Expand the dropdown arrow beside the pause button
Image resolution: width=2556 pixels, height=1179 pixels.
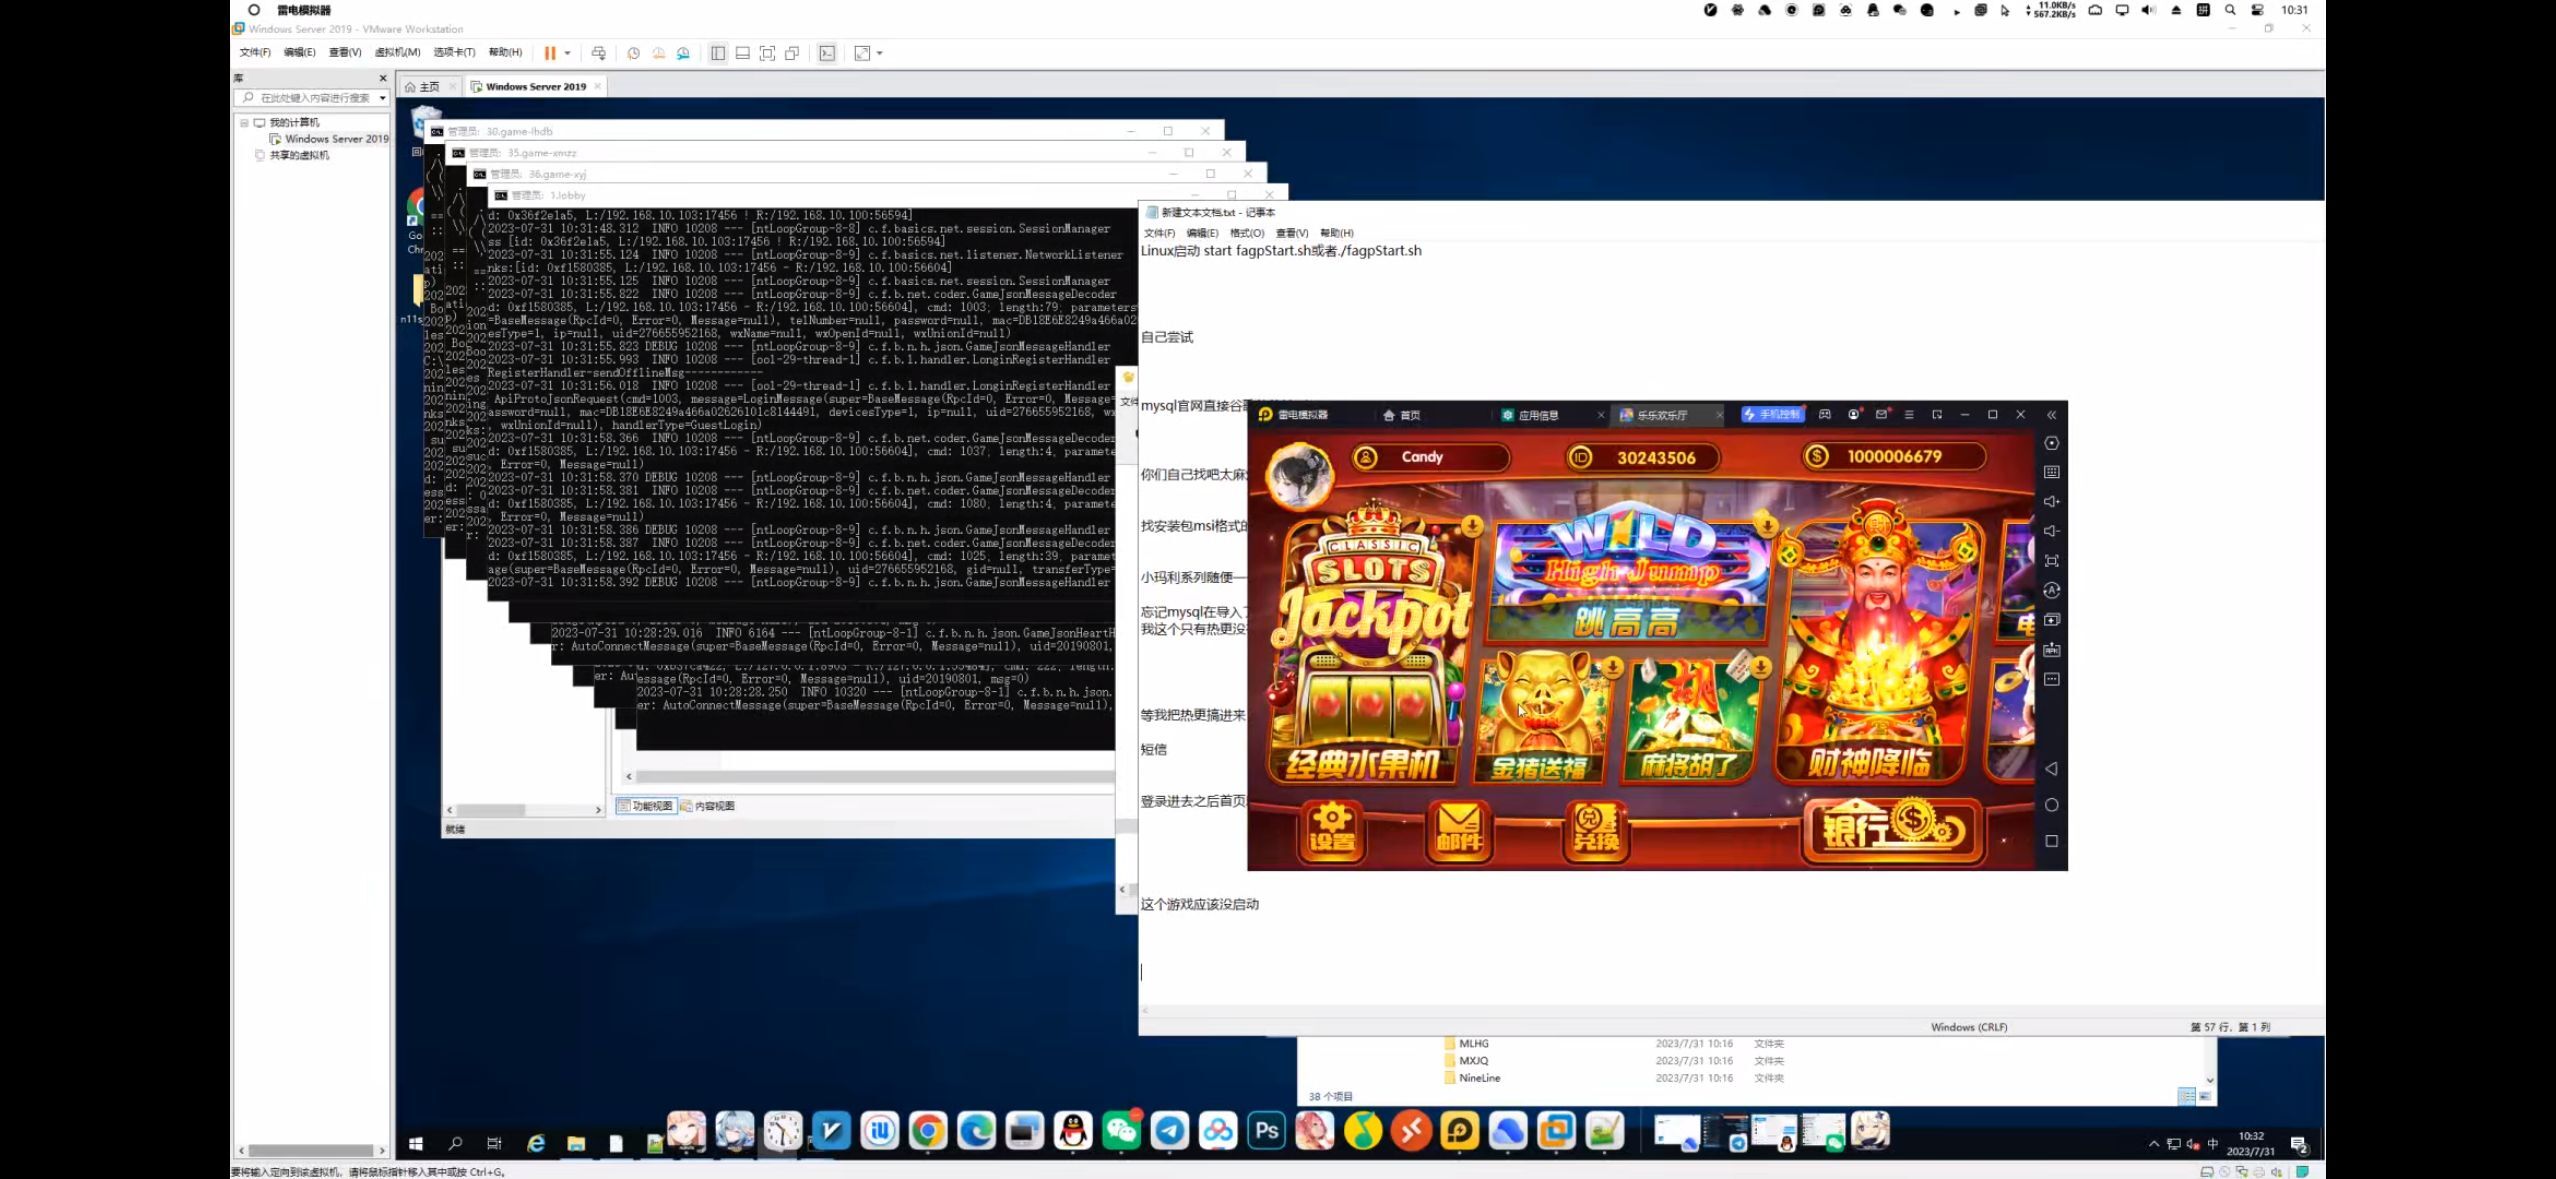coord(568,53)
